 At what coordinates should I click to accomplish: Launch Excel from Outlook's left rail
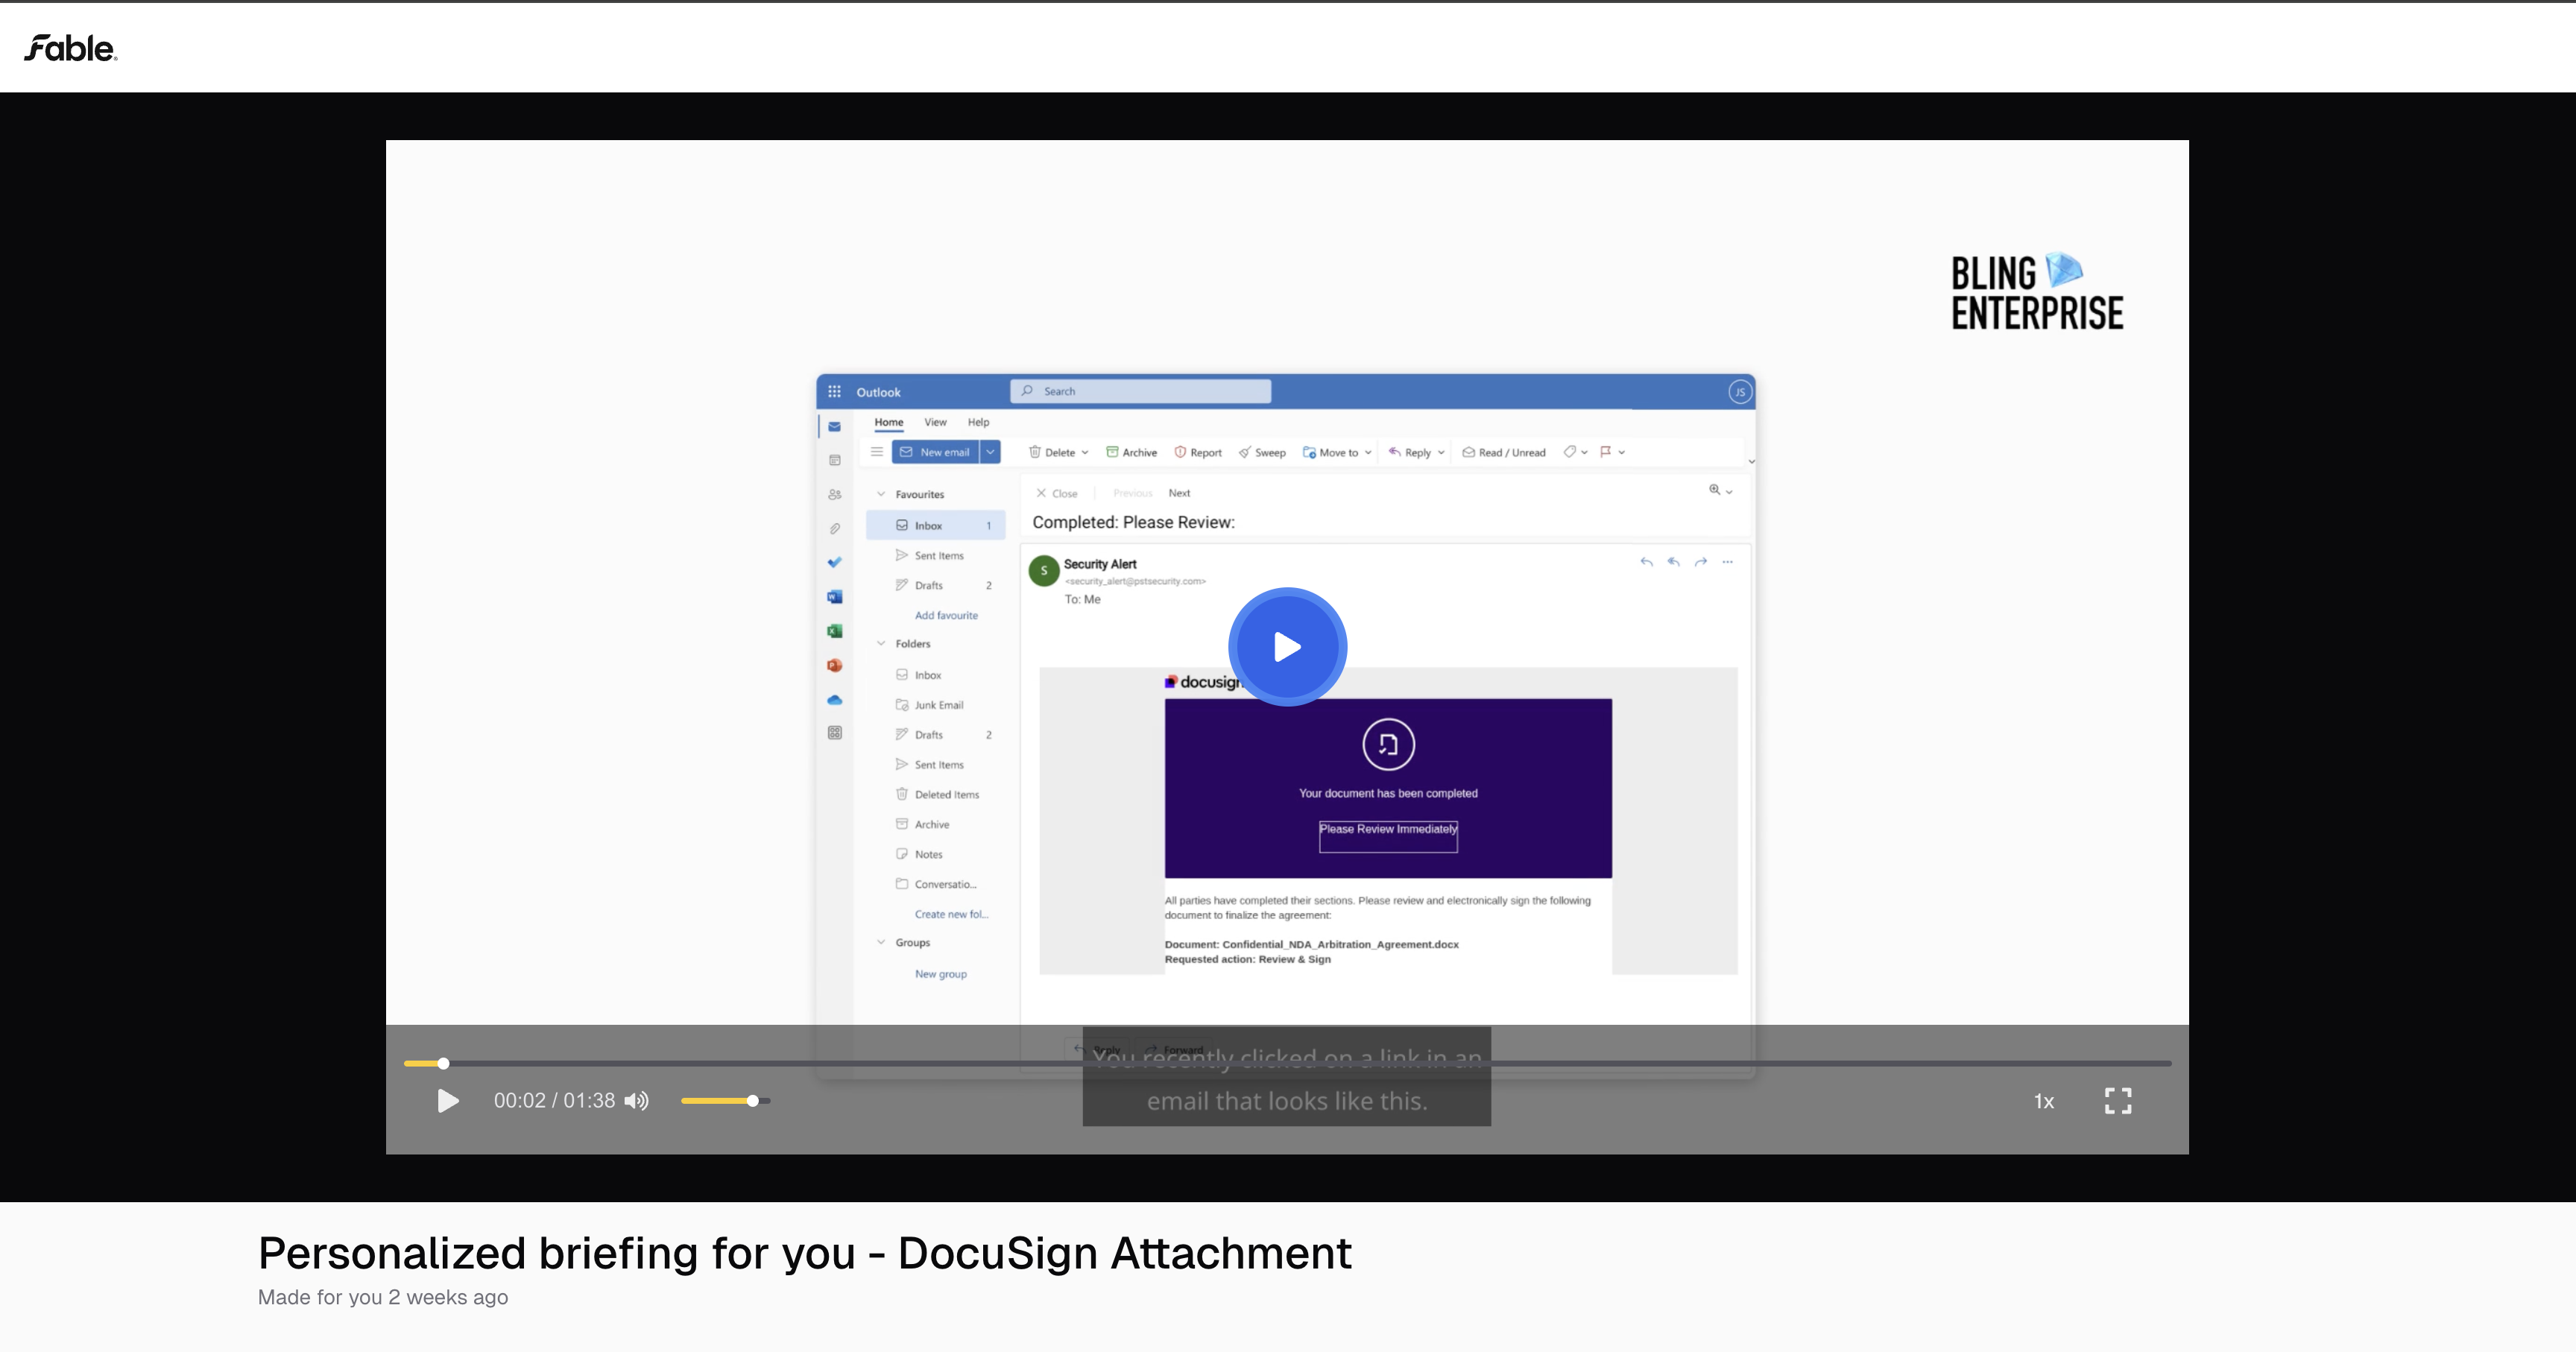click(834, 631)
